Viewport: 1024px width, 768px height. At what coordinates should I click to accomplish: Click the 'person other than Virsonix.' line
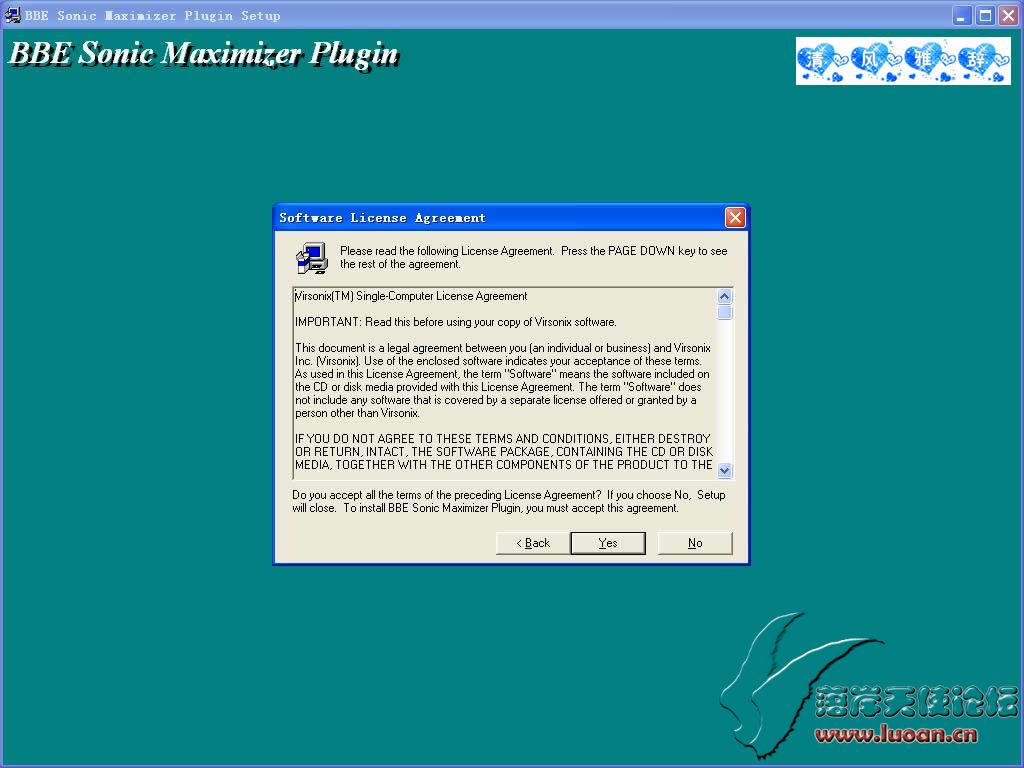click(x=357, y=413)
